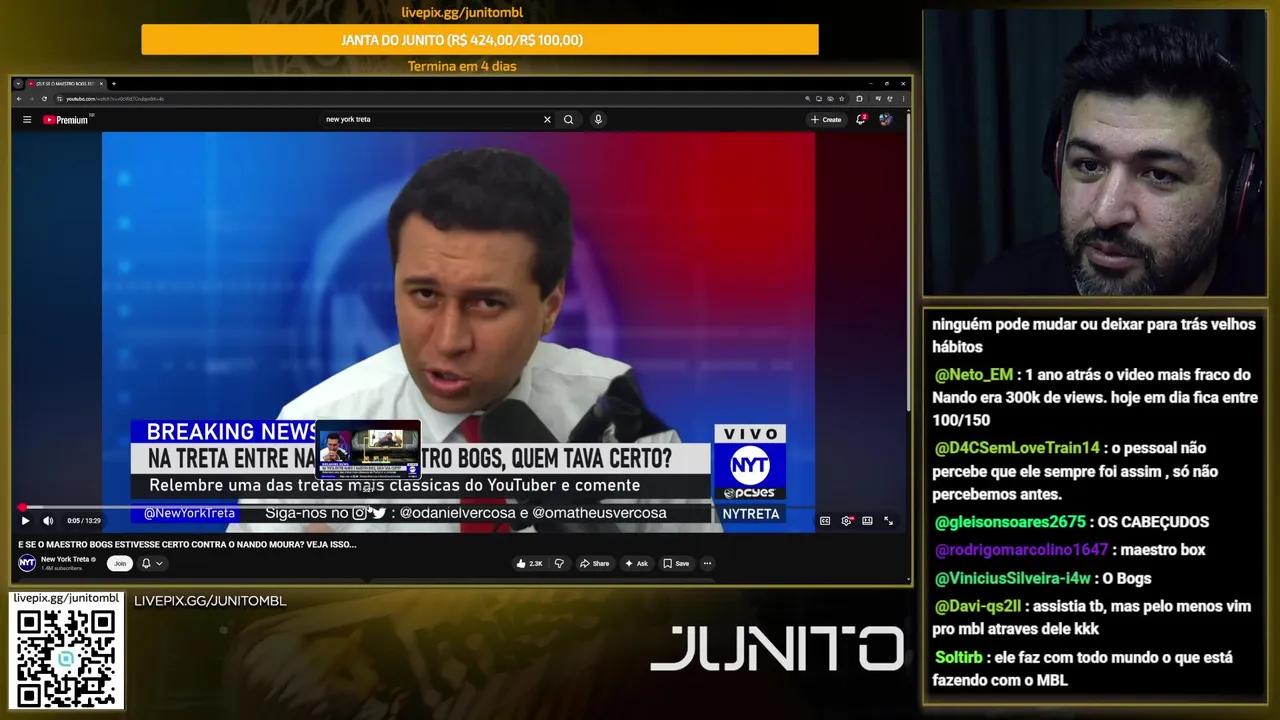Open the New York Treta channel name
1280x720 pixels.
coord(66,559)
